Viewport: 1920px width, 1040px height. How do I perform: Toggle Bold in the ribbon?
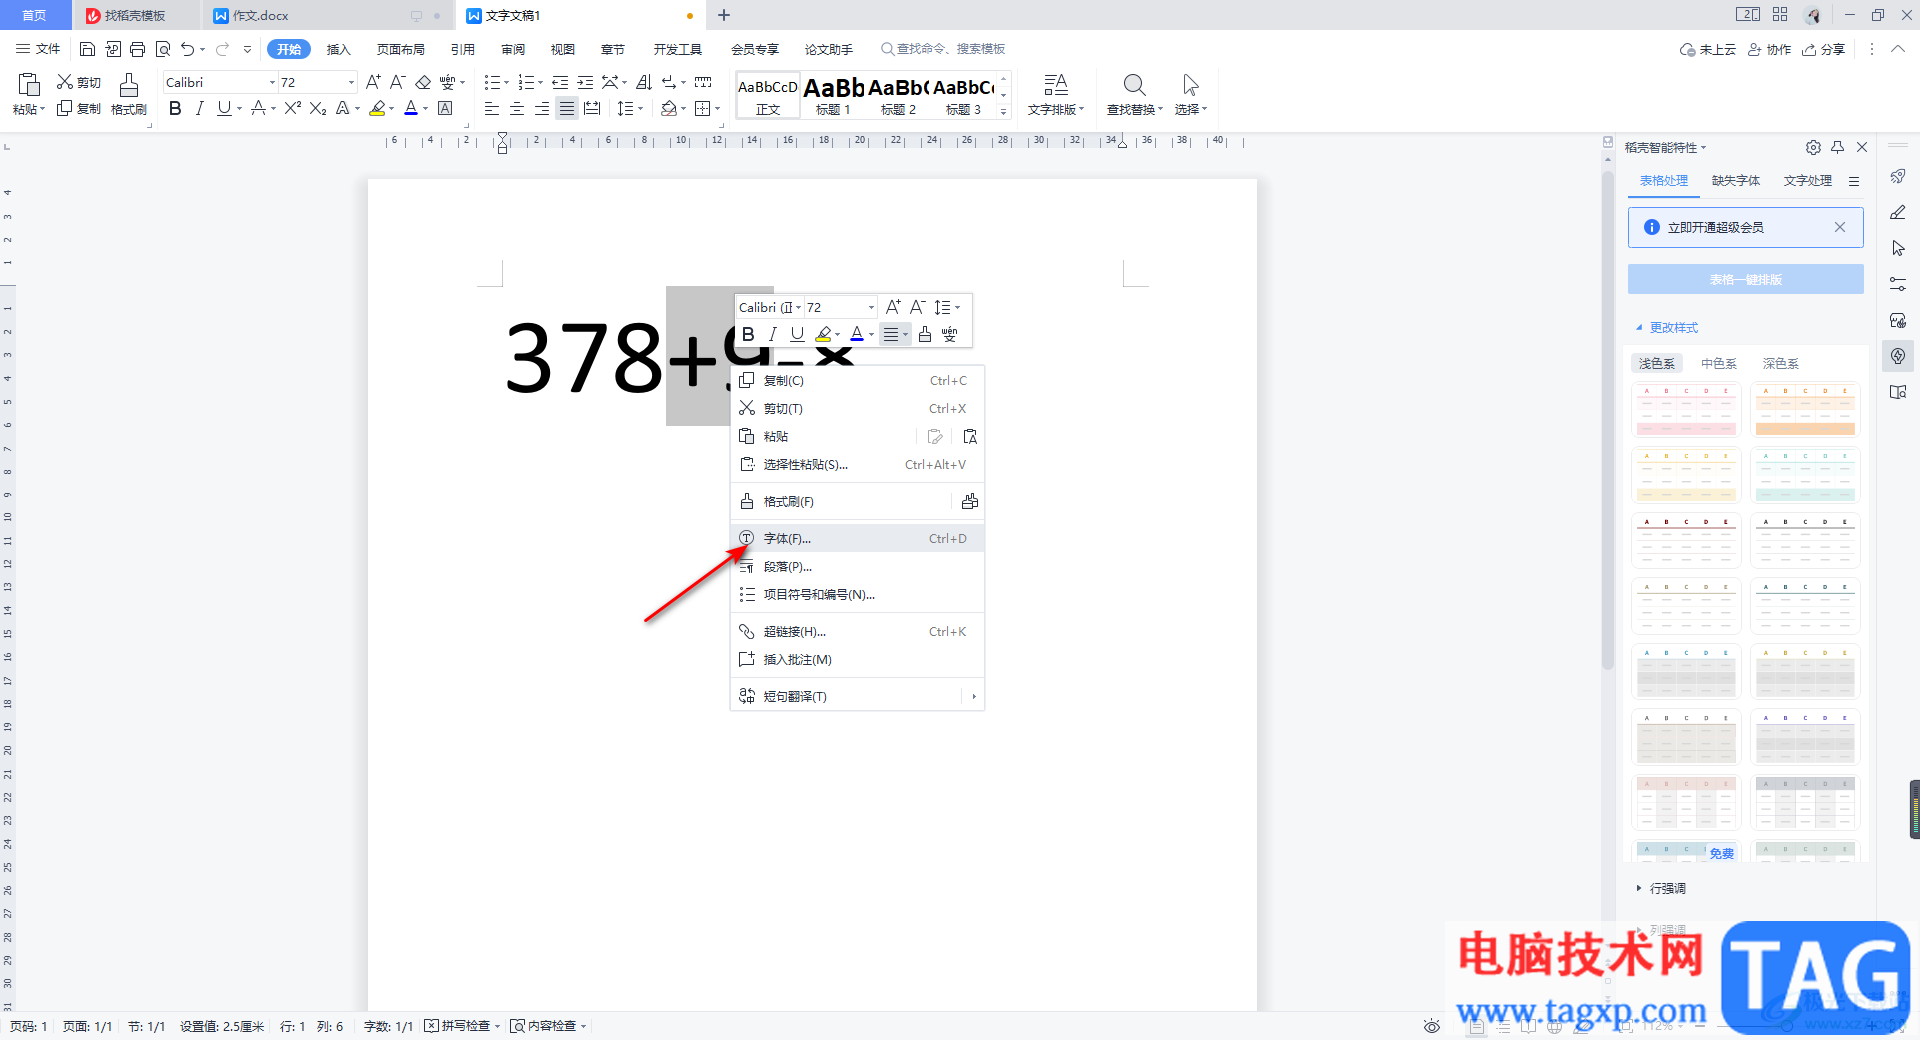coord(175,108)
